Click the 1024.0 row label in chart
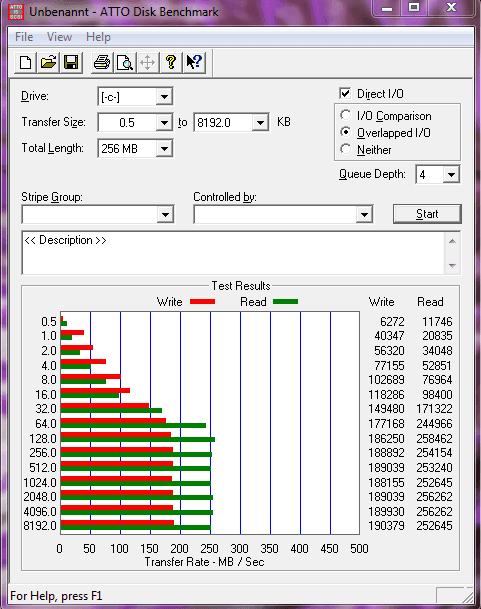Viewport: 481px width, 609px height. pyautogui.click(x=40, y=483)
